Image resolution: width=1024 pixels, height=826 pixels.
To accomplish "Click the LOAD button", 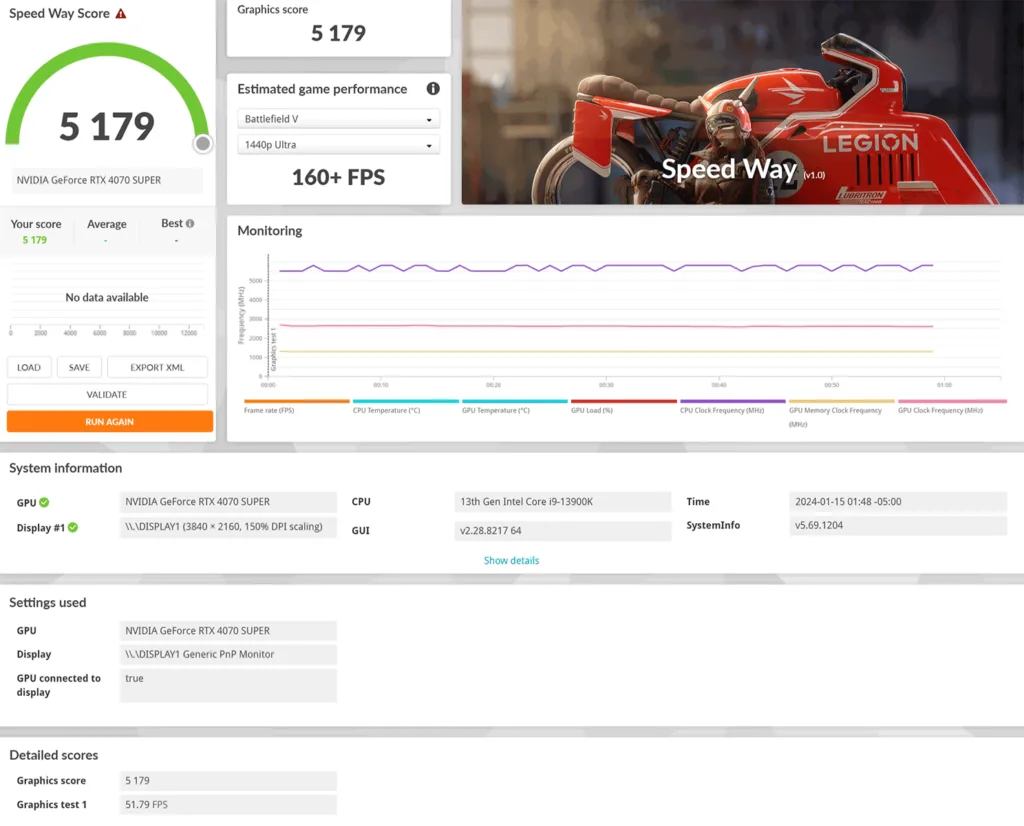I will pos(29,368).
